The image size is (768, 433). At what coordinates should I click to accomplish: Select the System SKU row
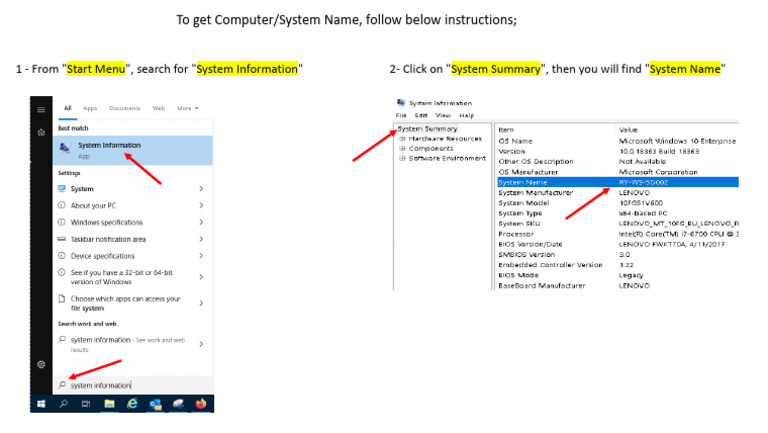[x=618, y=223]
